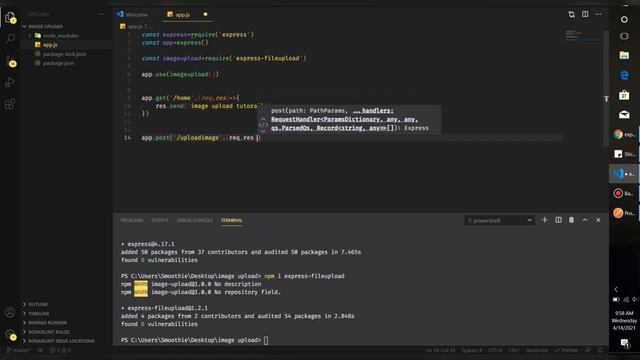Viewport: 640px width, 360px height.
Task: Open the Extensions view
Action: pyautogui.click(x=10, y=104)
